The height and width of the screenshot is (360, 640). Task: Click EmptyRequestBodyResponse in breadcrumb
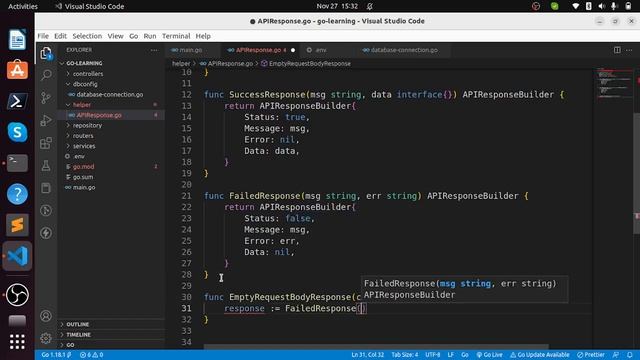[x=309, y=64]
